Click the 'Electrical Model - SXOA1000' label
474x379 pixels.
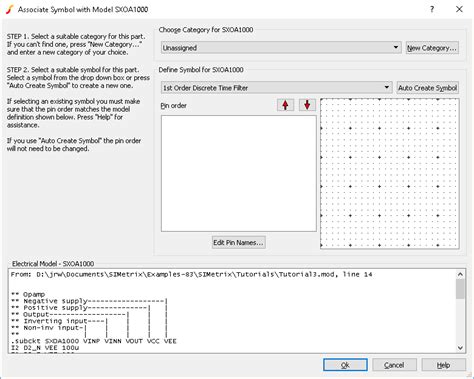(x=53, y=264)
